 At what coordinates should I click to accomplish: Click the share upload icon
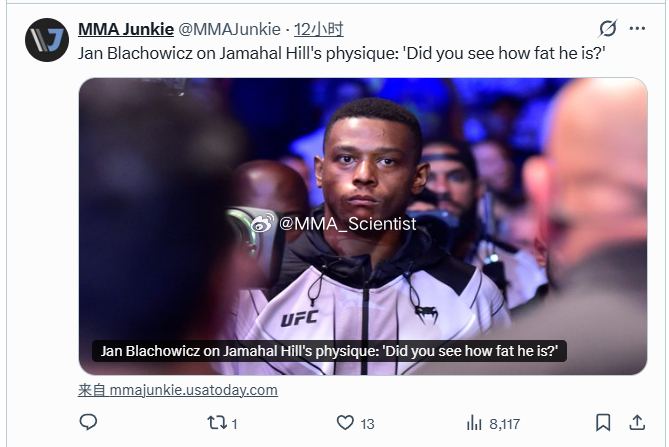[x=637, y=423]
